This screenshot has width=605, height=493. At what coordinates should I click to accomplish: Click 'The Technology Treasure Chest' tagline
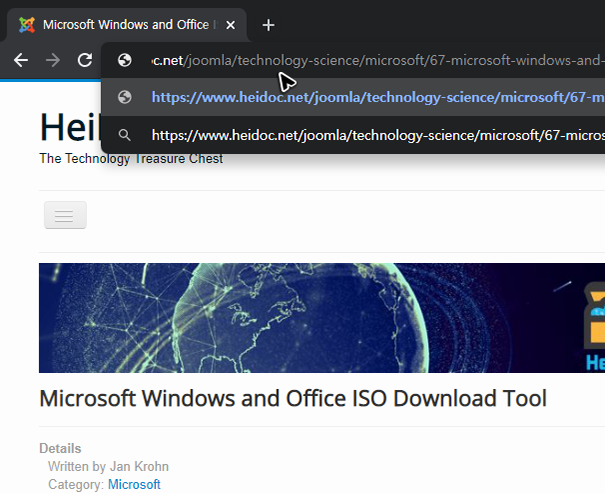pyautogui.click(x=131, y=159)
